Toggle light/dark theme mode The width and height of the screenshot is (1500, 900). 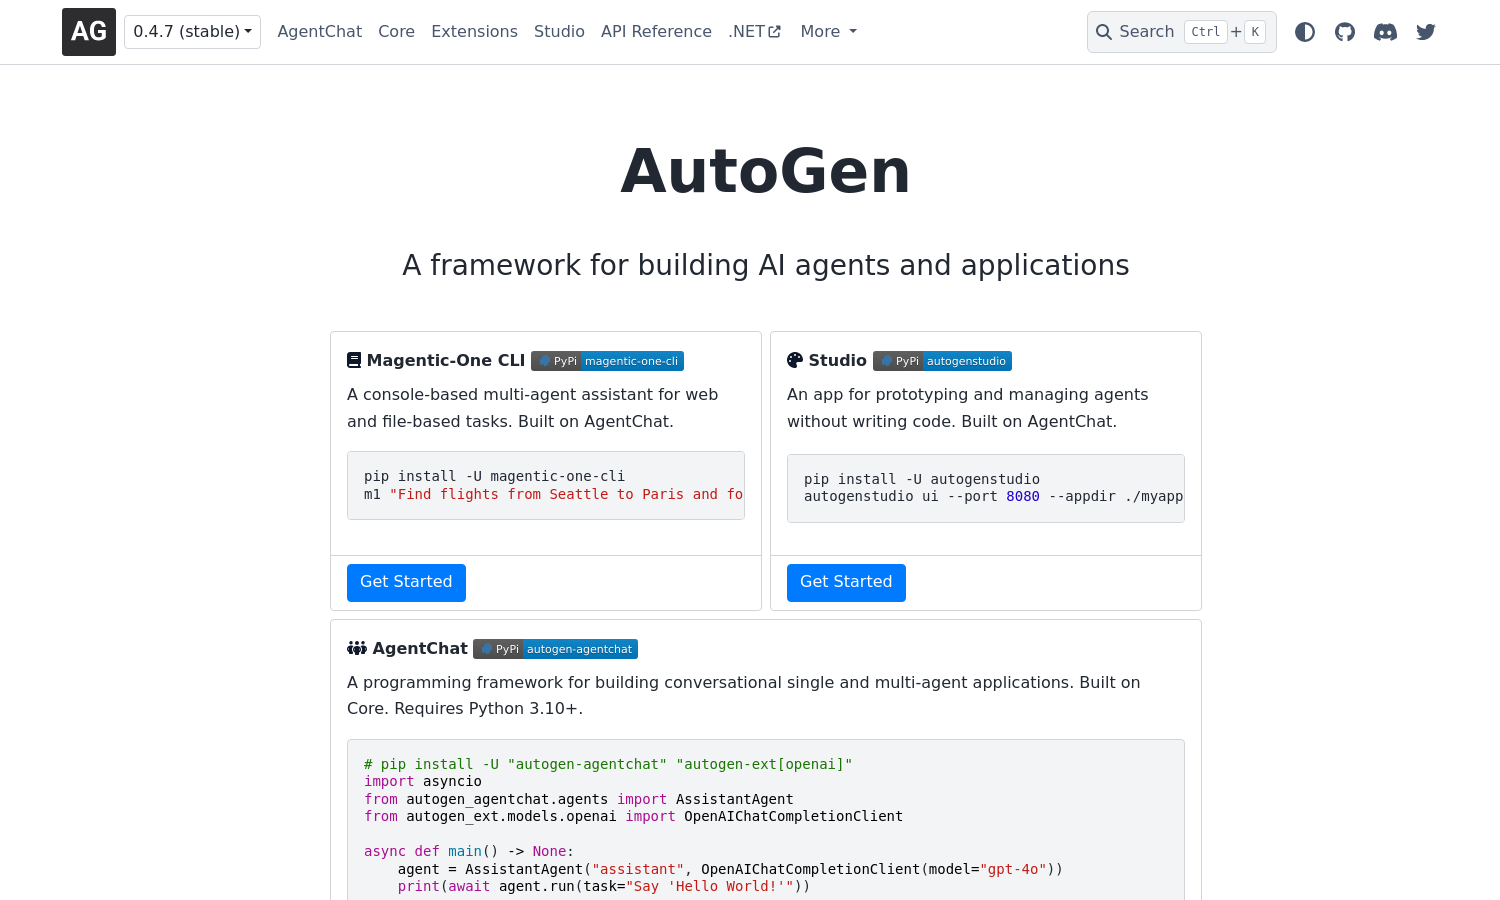click(1304, 31)
